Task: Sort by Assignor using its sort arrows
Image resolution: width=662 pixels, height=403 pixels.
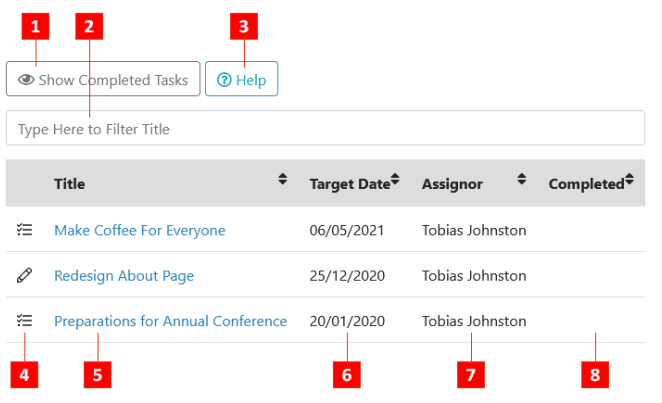Action: 522,179
